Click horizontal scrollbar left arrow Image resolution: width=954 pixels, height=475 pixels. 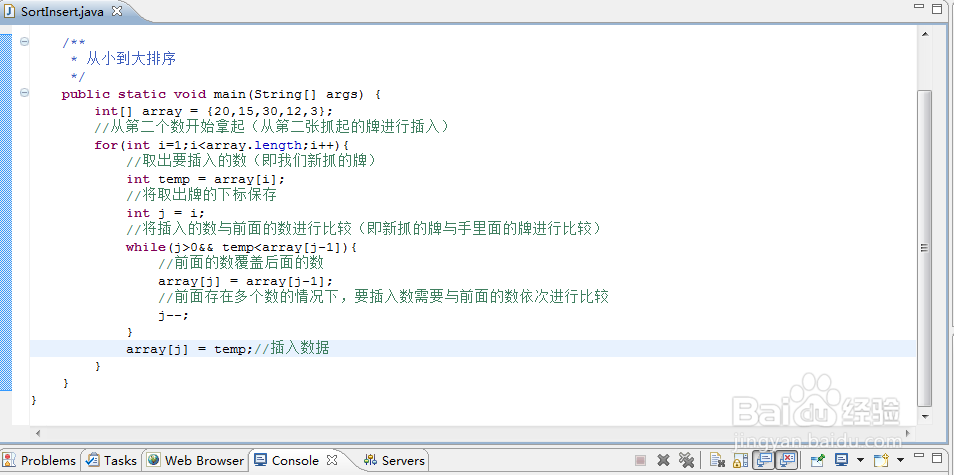tap(38, 433)
